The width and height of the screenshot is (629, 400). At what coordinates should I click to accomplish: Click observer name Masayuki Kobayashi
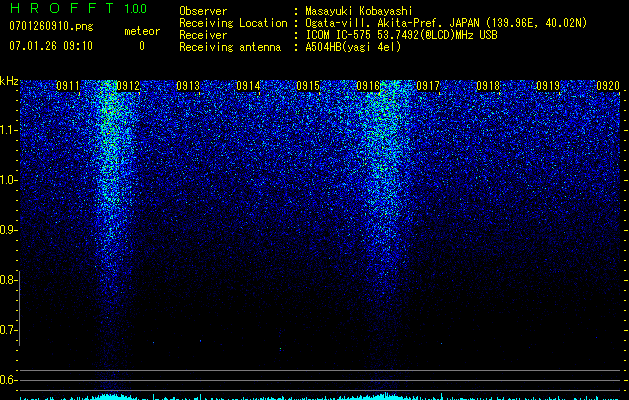[x=359, y=11]
